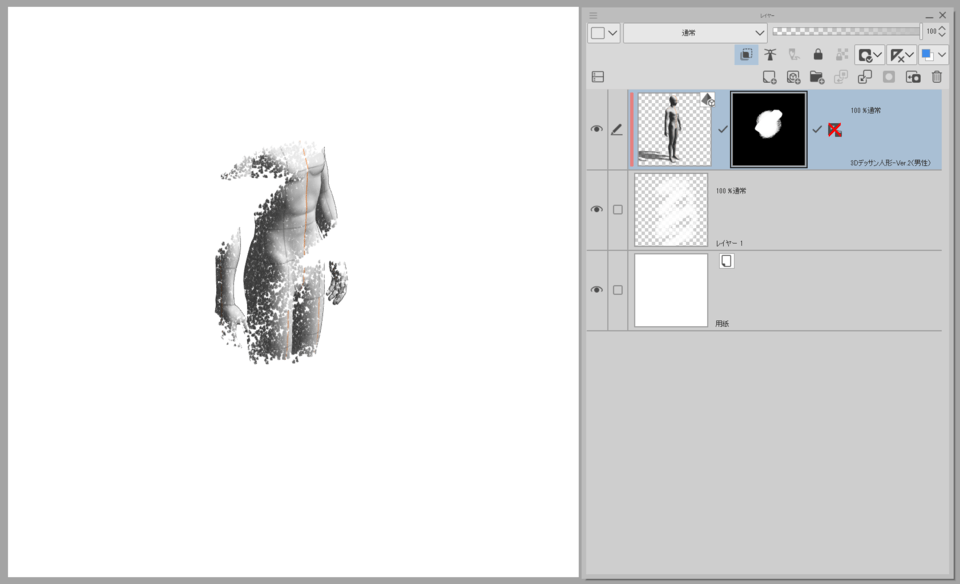Screen dimensions: 960x584
Task: Hide the 3Dデッサン人形-Ver.2(男性) layer
Action: pos(599,130)
